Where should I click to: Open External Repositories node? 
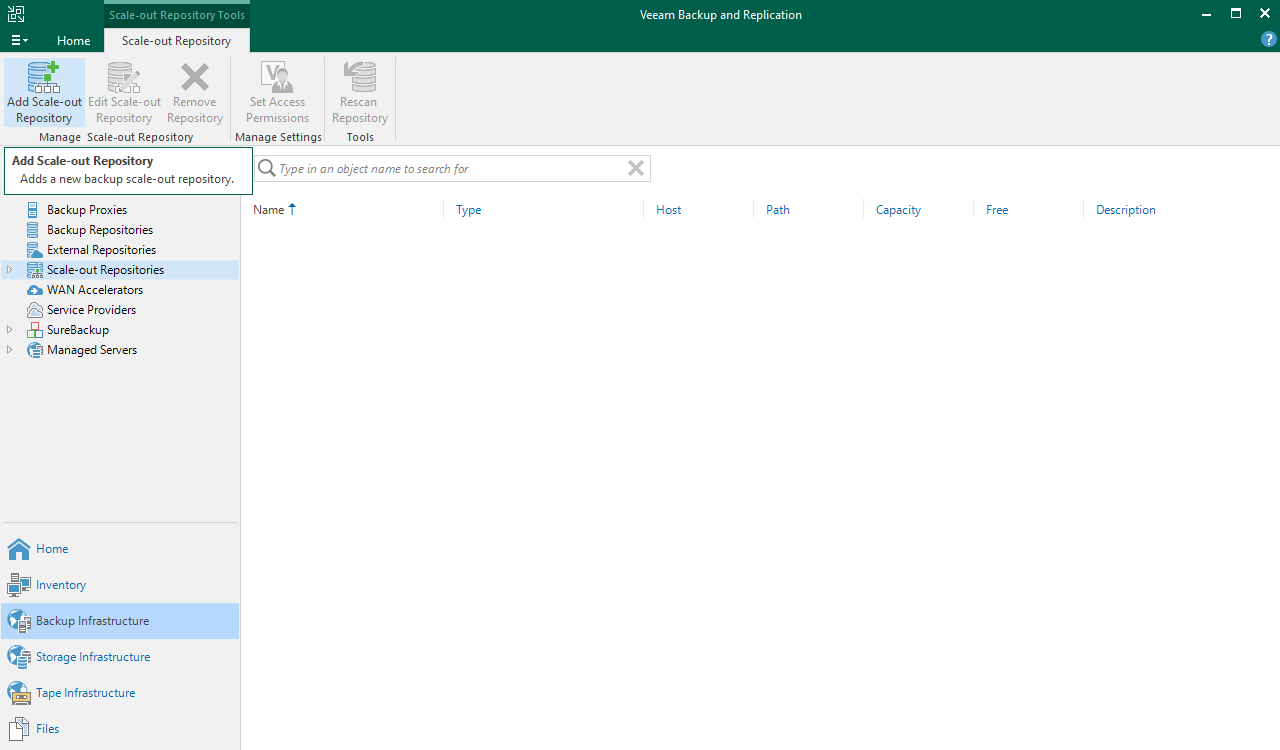(x=101, y=250)
